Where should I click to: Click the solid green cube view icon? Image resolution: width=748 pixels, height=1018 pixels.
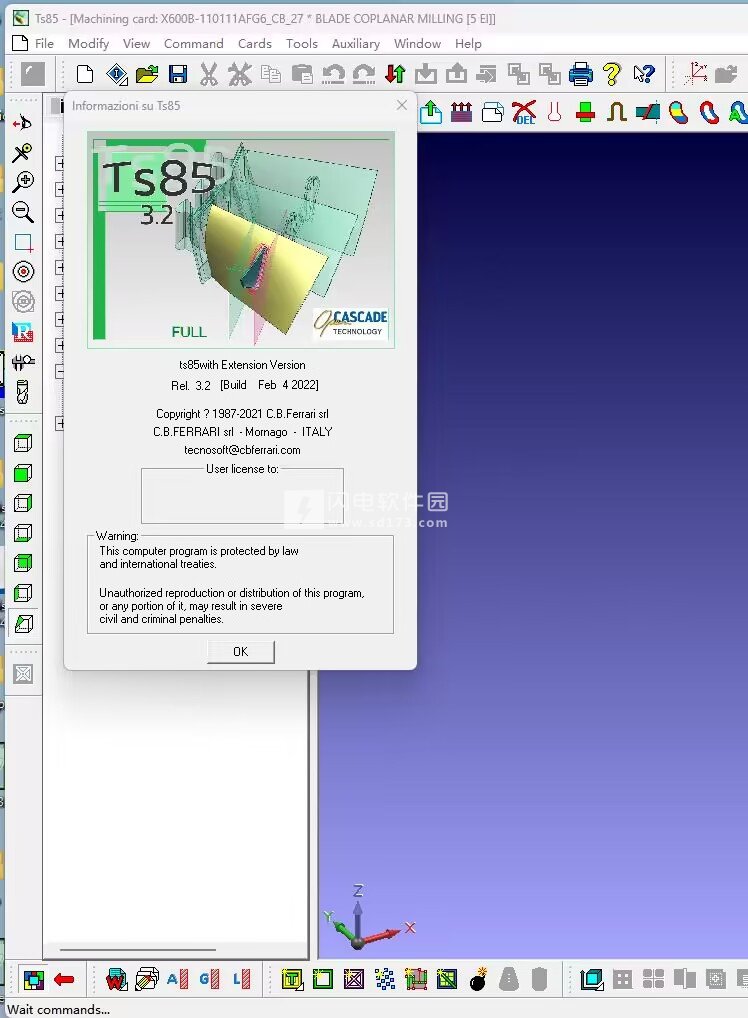[x=23, y=473]
